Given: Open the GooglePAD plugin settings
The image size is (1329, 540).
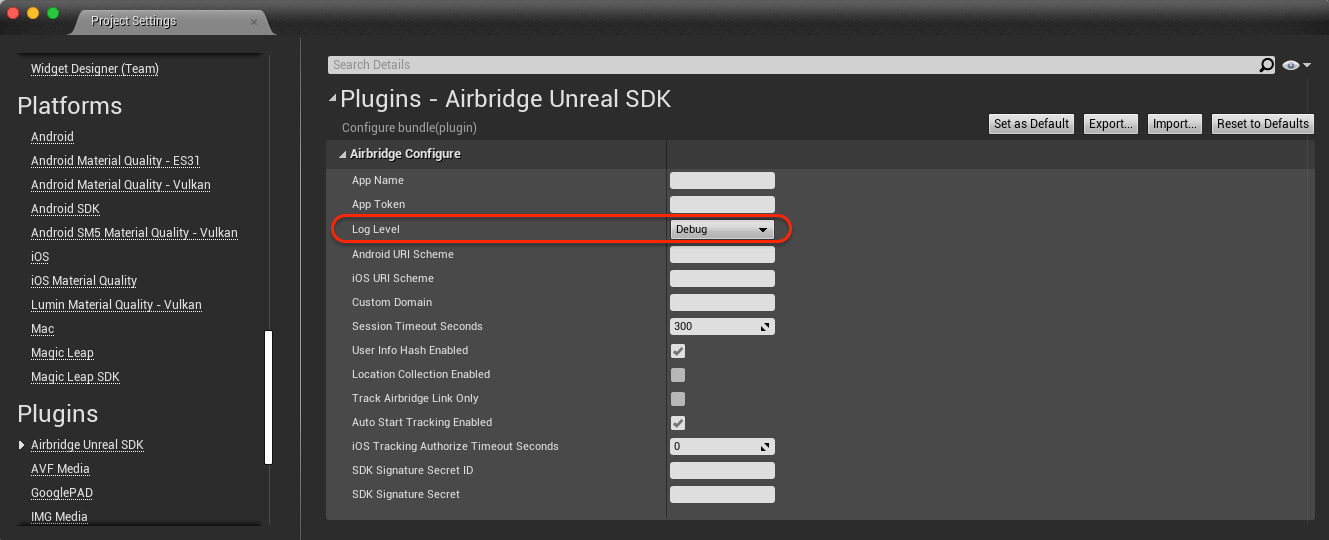Looking at the screenshot, I should pyautogui.click(x=62, y=493).
